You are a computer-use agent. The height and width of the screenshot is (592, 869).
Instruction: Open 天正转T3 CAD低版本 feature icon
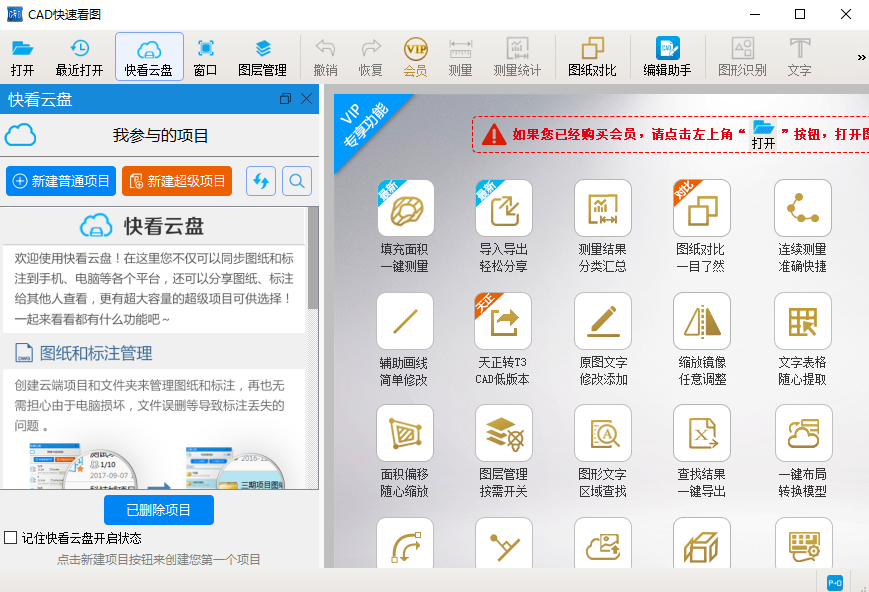503,321
